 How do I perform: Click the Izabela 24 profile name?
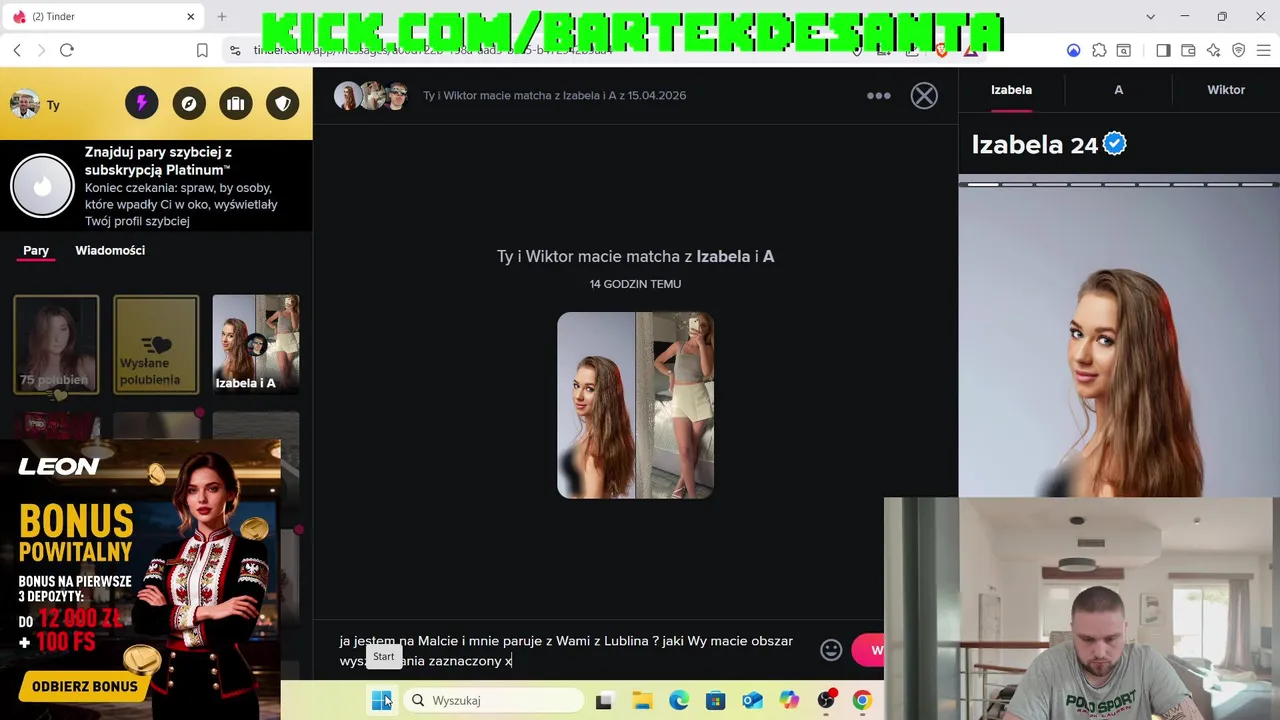[1035, 145]
